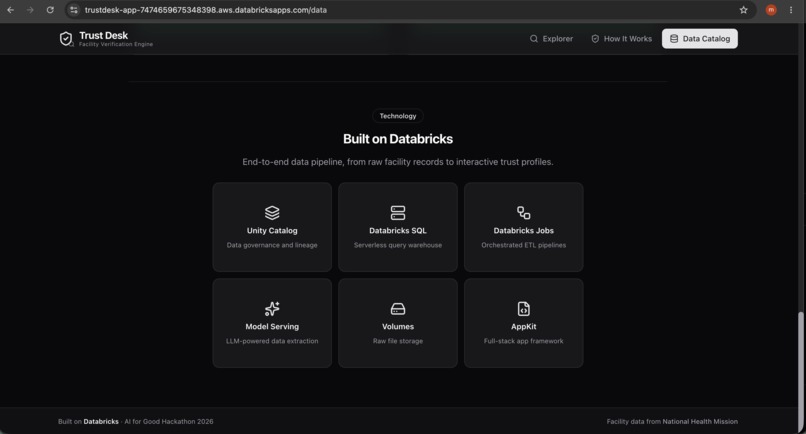806x434 pixels.
Task: Click the Volumes card title
Action: [398, 327]
